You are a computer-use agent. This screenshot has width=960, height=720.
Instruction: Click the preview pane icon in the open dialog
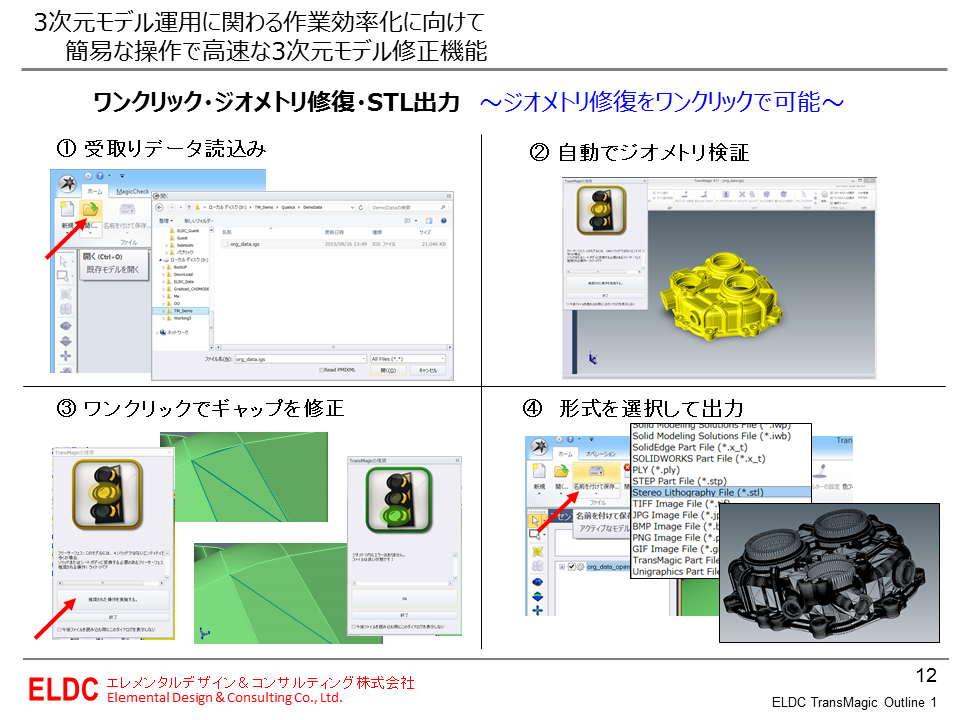click(x=429, y=220)
